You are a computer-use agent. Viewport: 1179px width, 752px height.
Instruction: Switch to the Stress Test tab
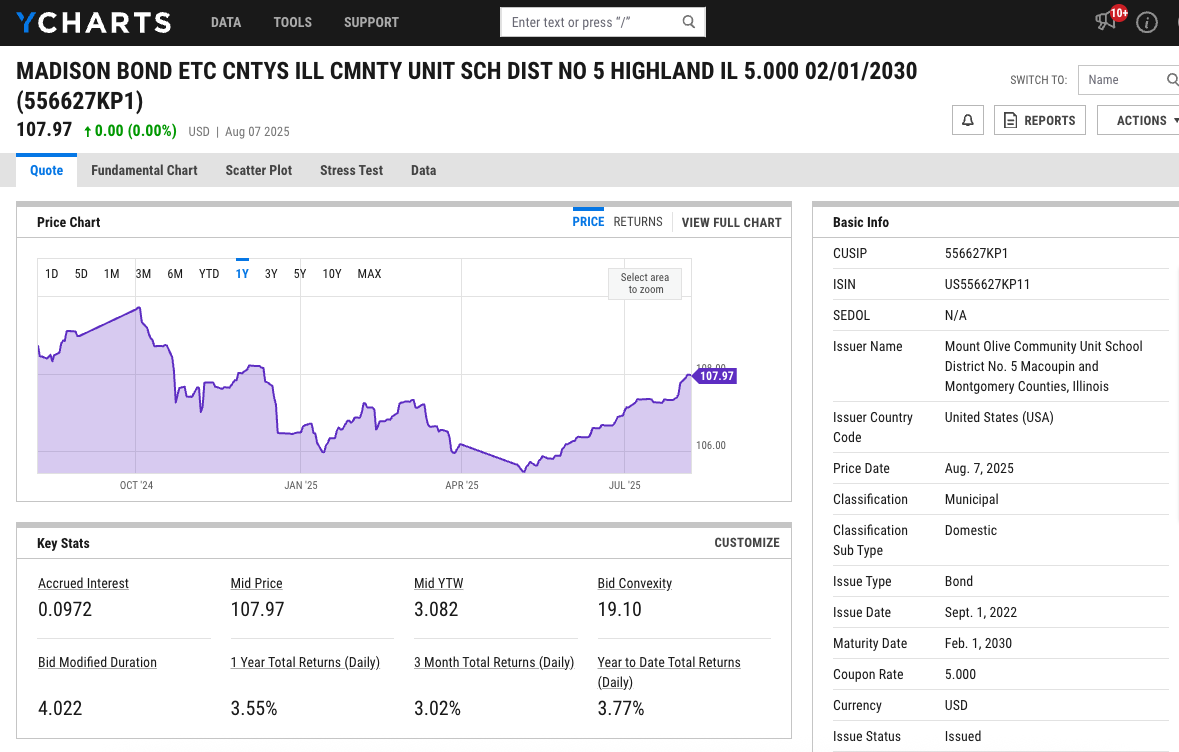point(351,170)
